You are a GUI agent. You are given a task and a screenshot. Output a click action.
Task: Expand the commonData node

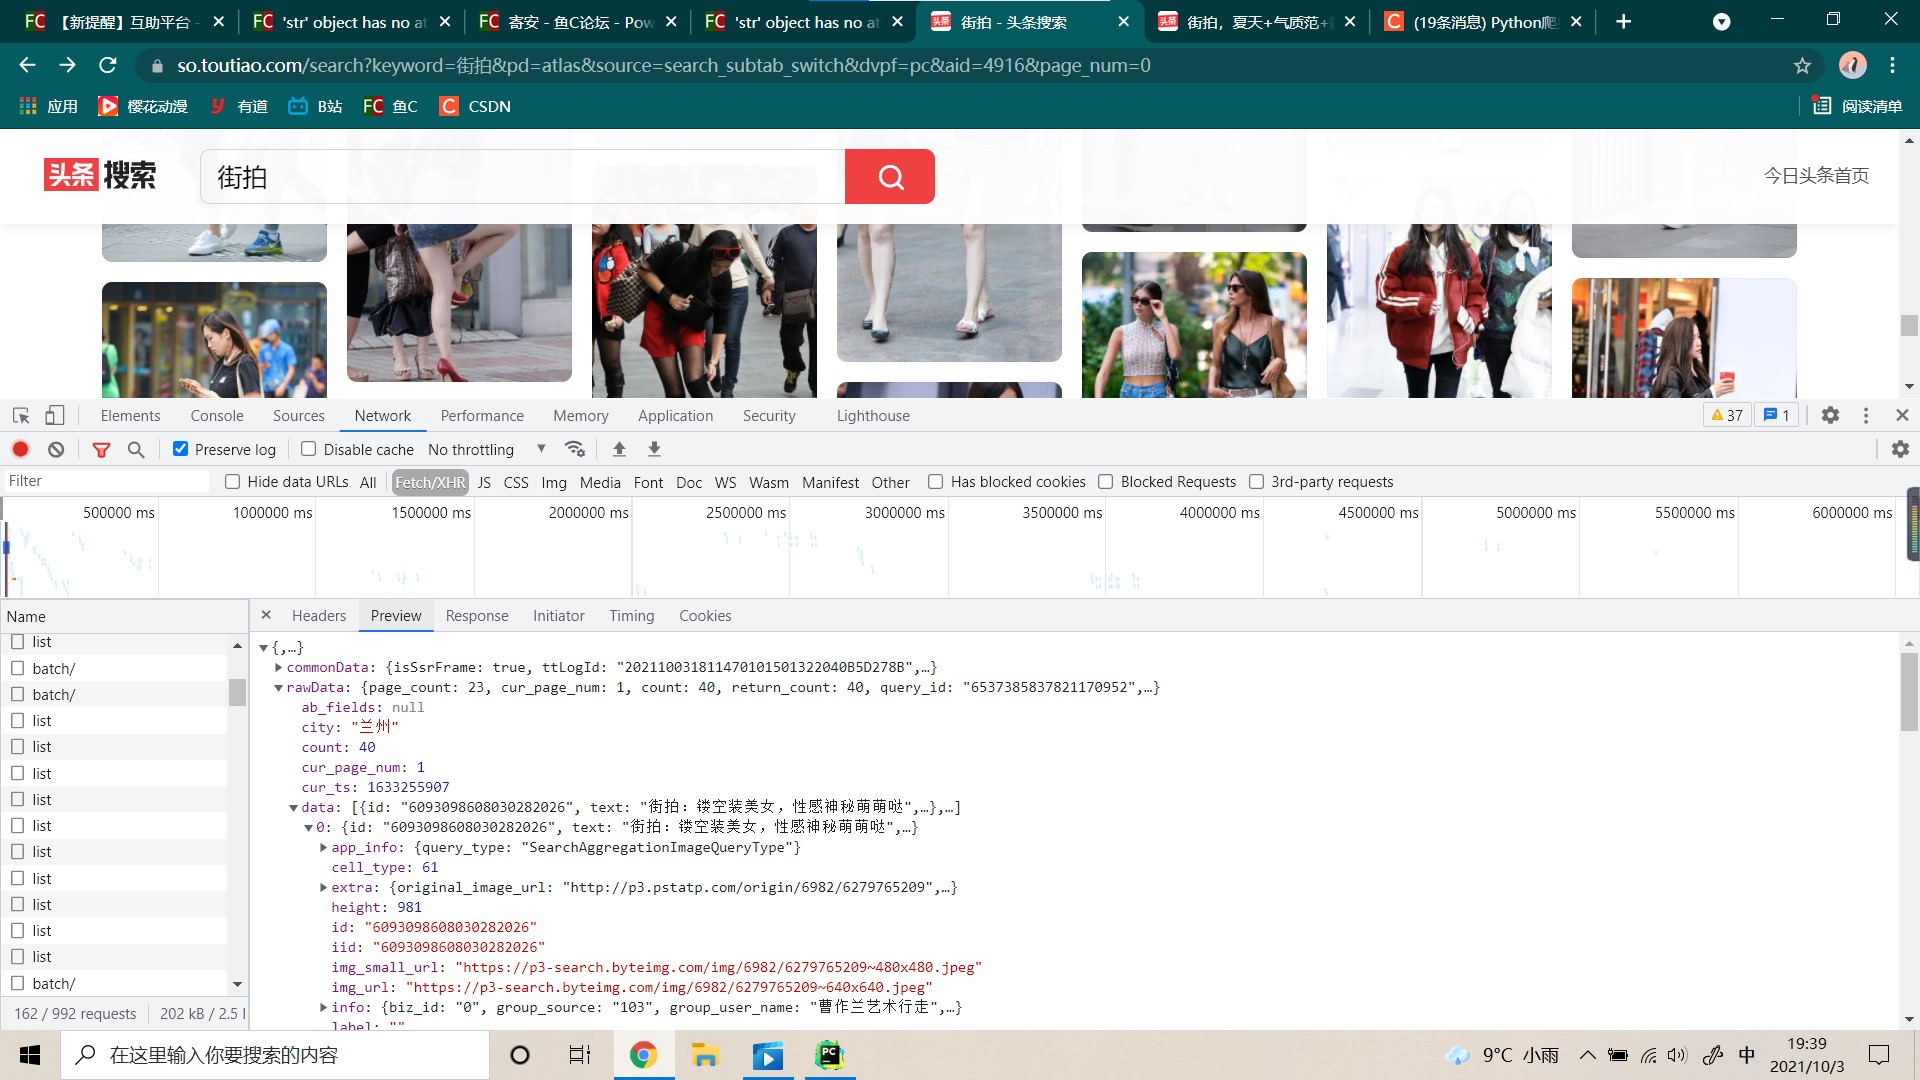coord(278,667)
